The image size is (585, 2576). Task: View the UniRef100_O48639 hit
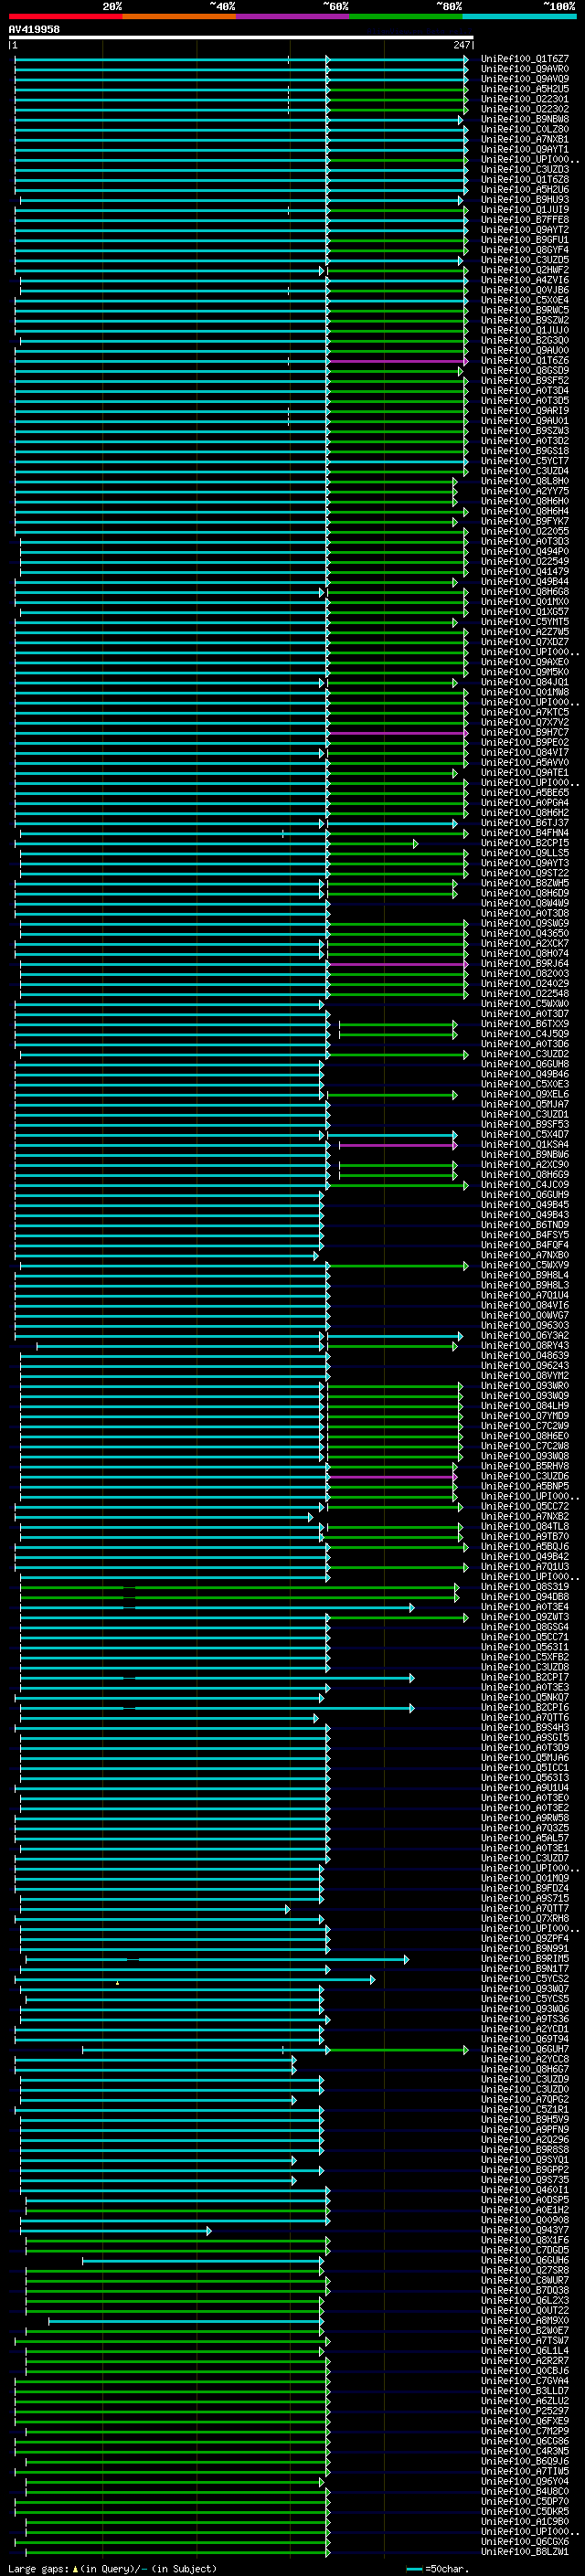524,1355
